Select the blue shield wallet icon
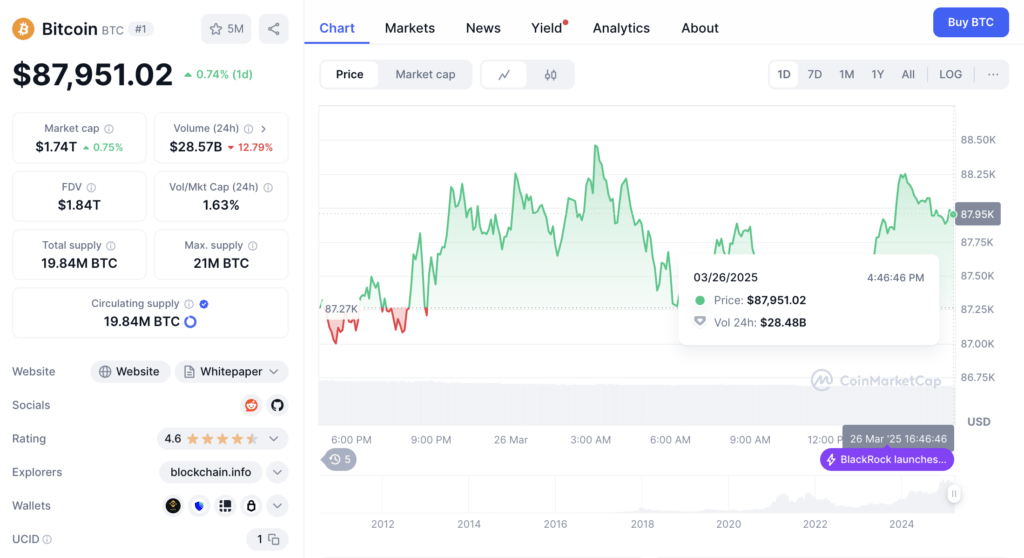This screenshot has height=558, width=1024. [199, 506]
